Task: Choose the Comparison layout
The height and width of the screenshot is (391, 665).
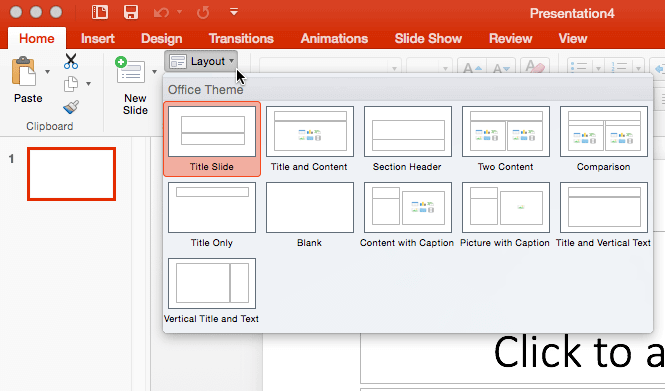Action: coord(604,139)
